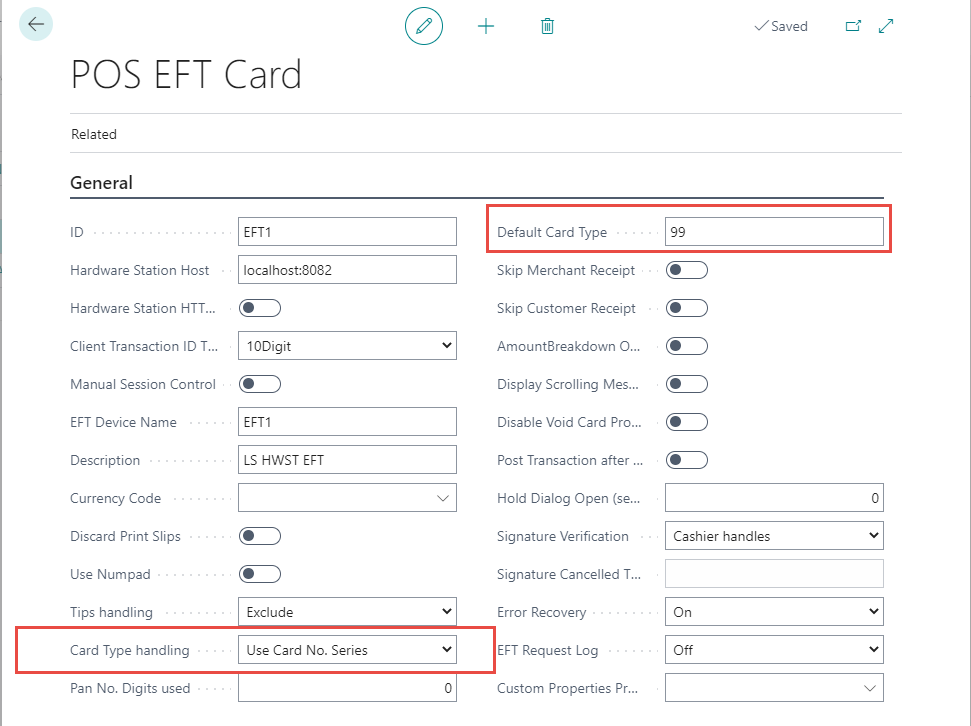Collapse the General section header
The height and width of the screenshot is (726, 971).
(101, 183)
